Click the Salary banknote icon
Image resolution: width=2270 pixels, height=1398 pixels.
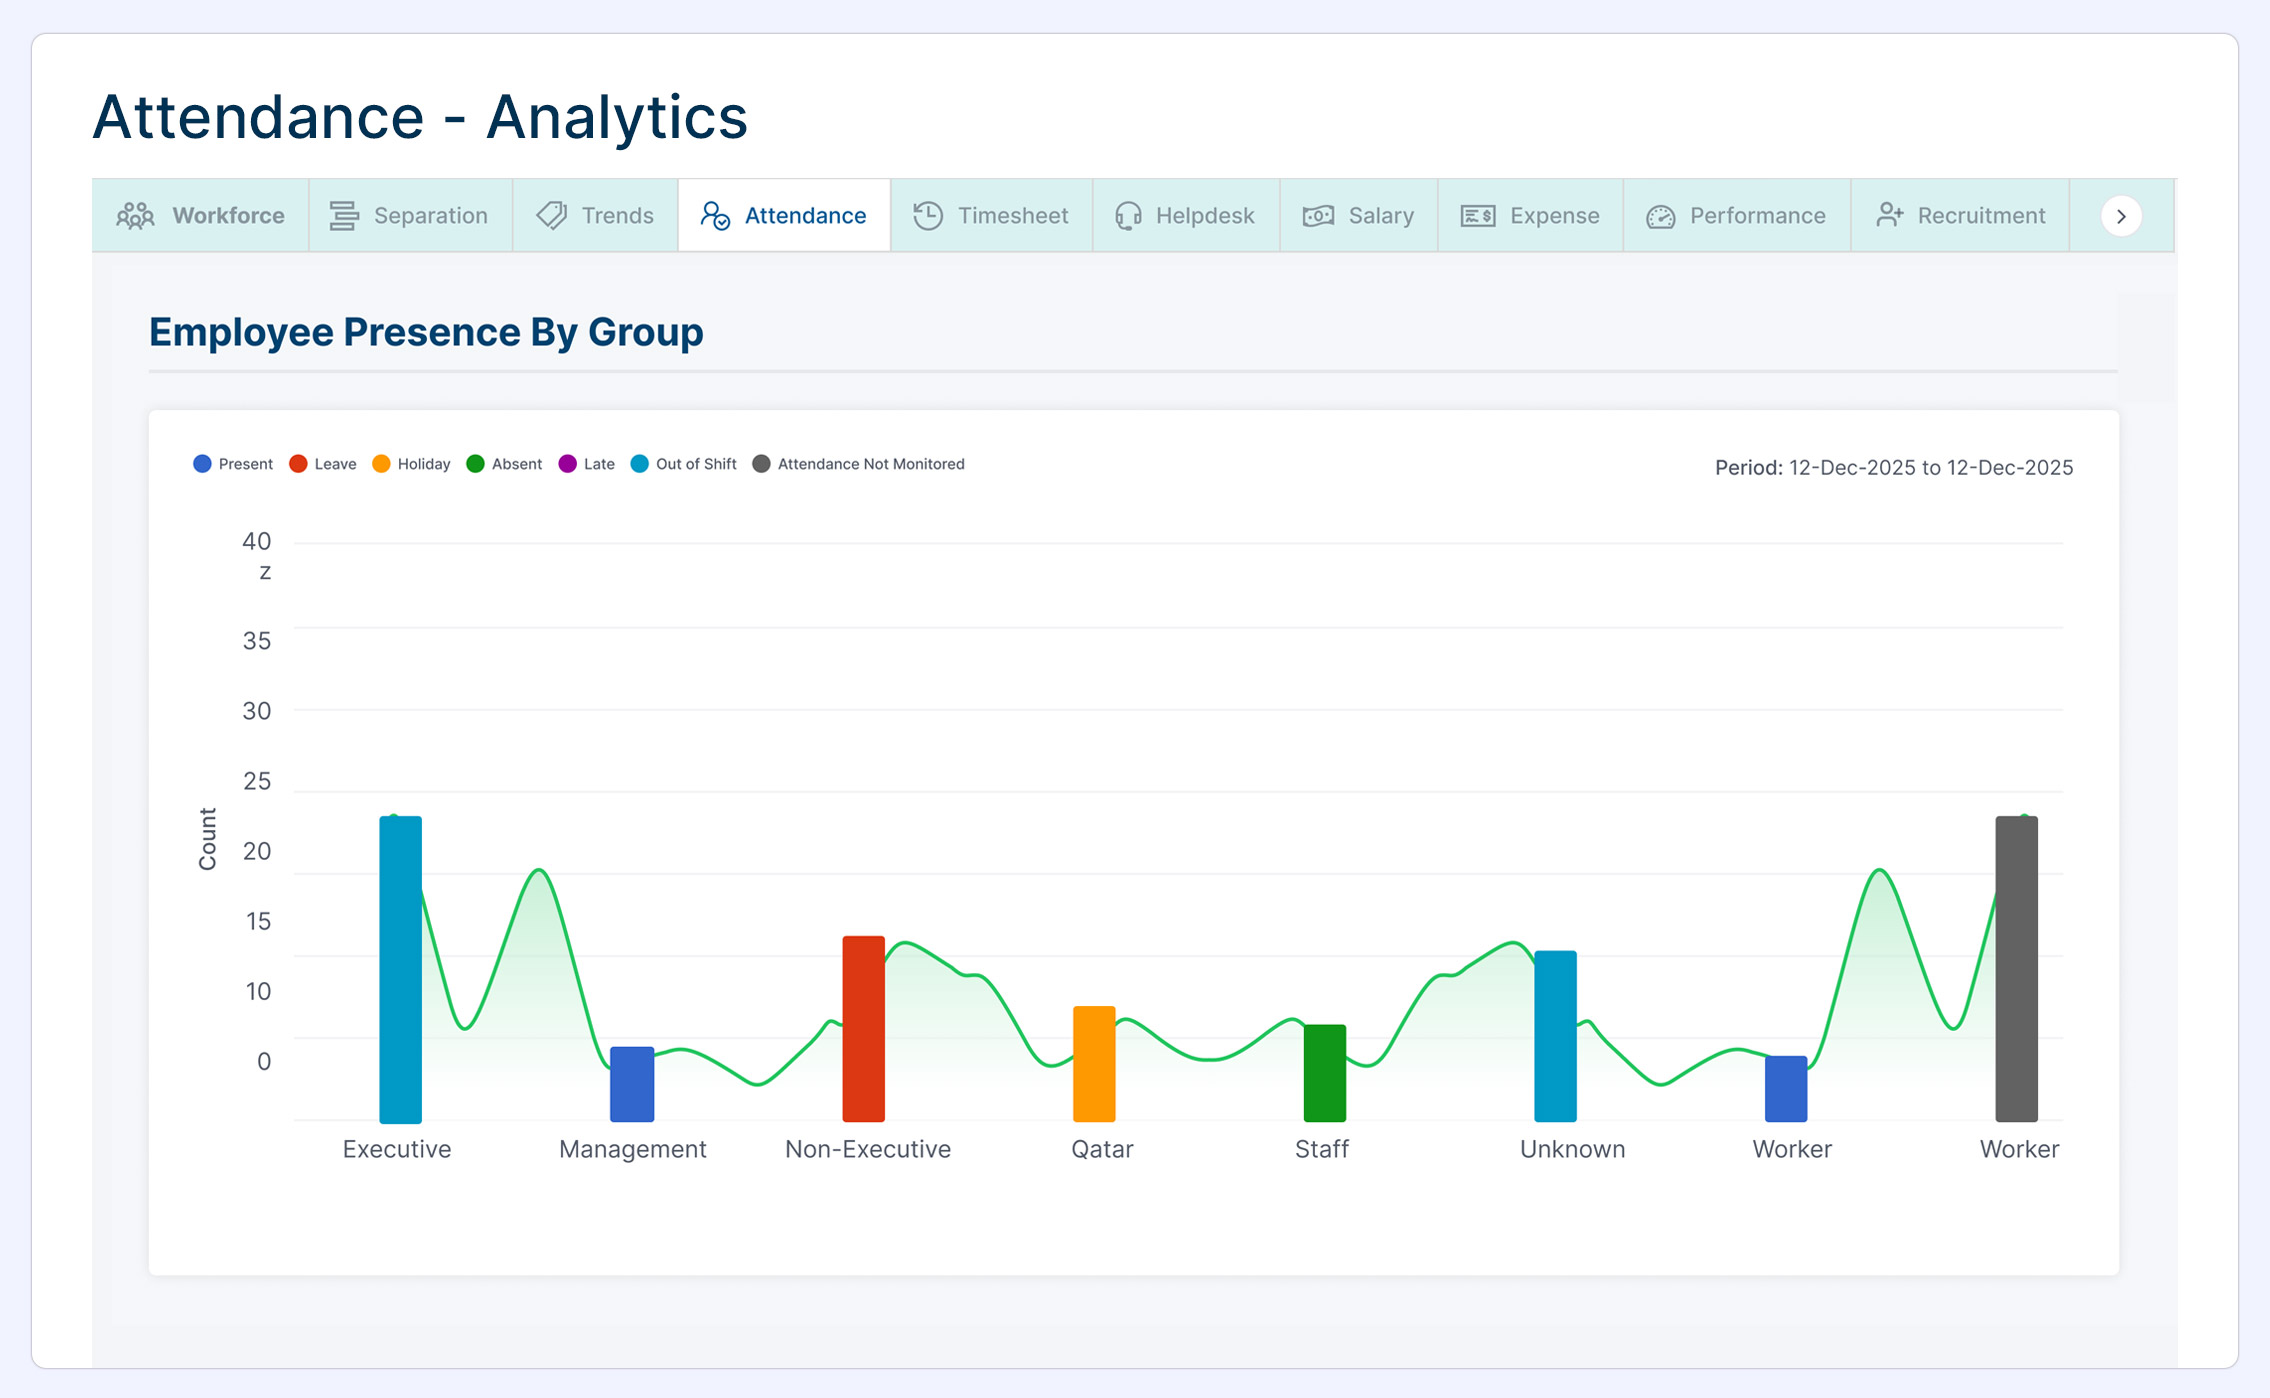[x=1318, y=216]
